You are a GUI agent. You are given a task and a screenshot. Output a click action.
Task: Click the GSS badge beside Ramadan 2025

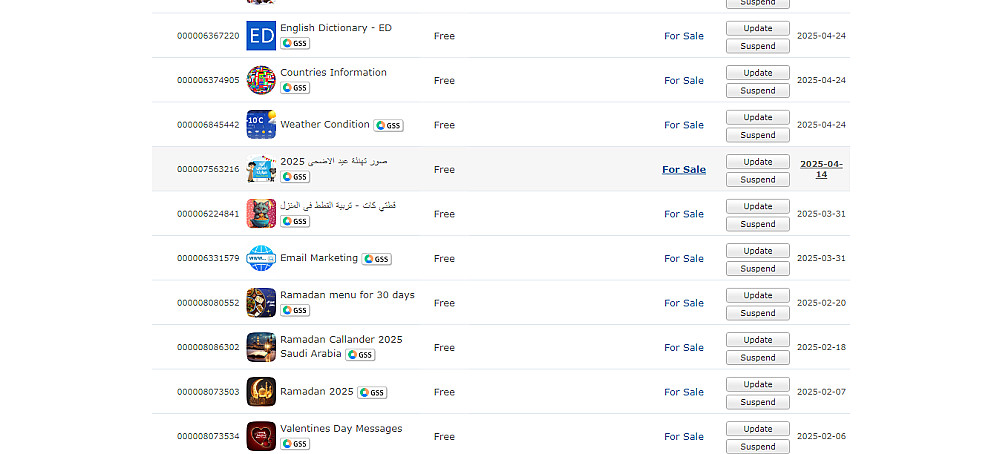click(x=372, y=393)
